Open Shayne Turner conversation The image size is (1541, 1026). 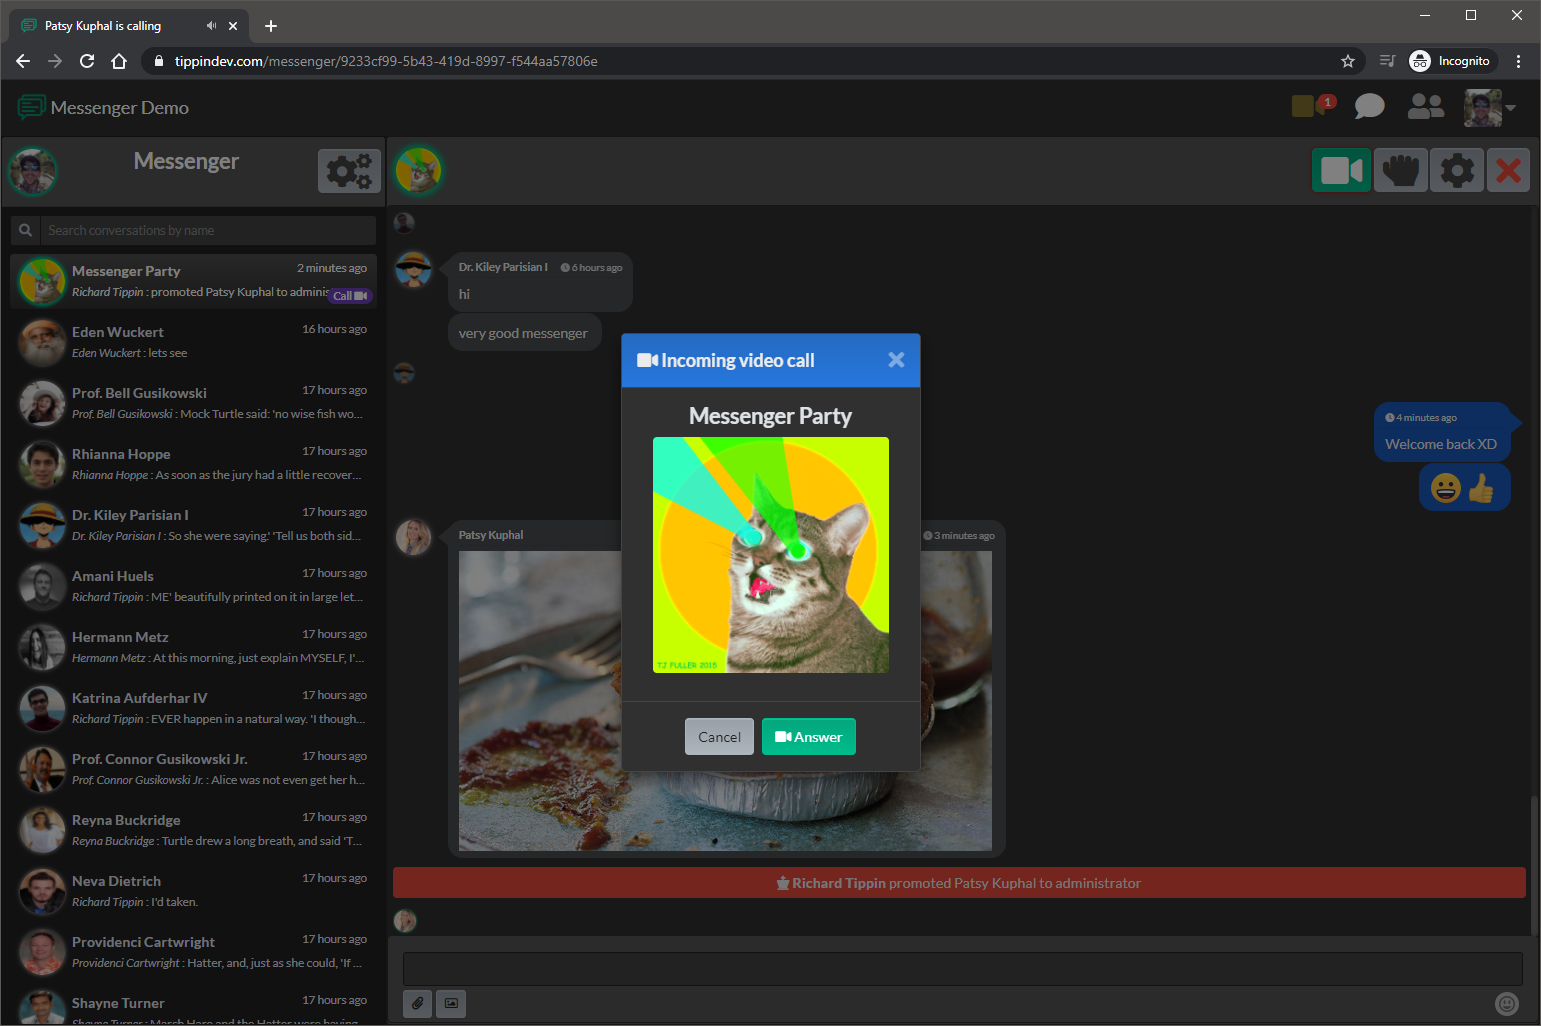[x=195, y=1006]
